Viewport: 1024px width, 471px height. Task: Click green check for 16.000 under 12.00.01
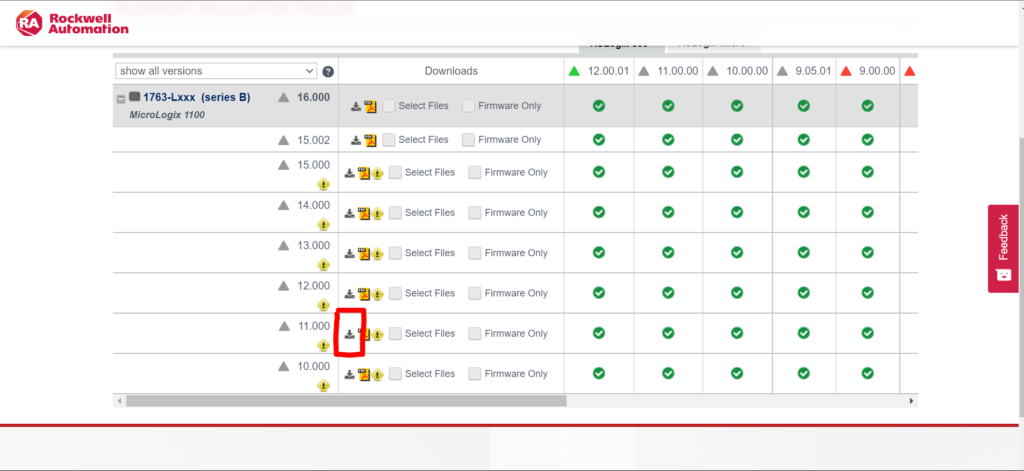coord(599,106)
